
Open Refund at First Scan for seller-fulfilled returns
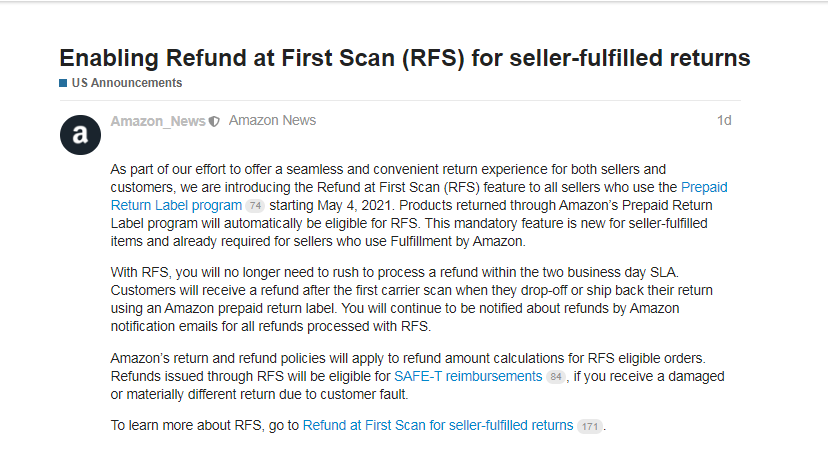[x=438, y=425]
